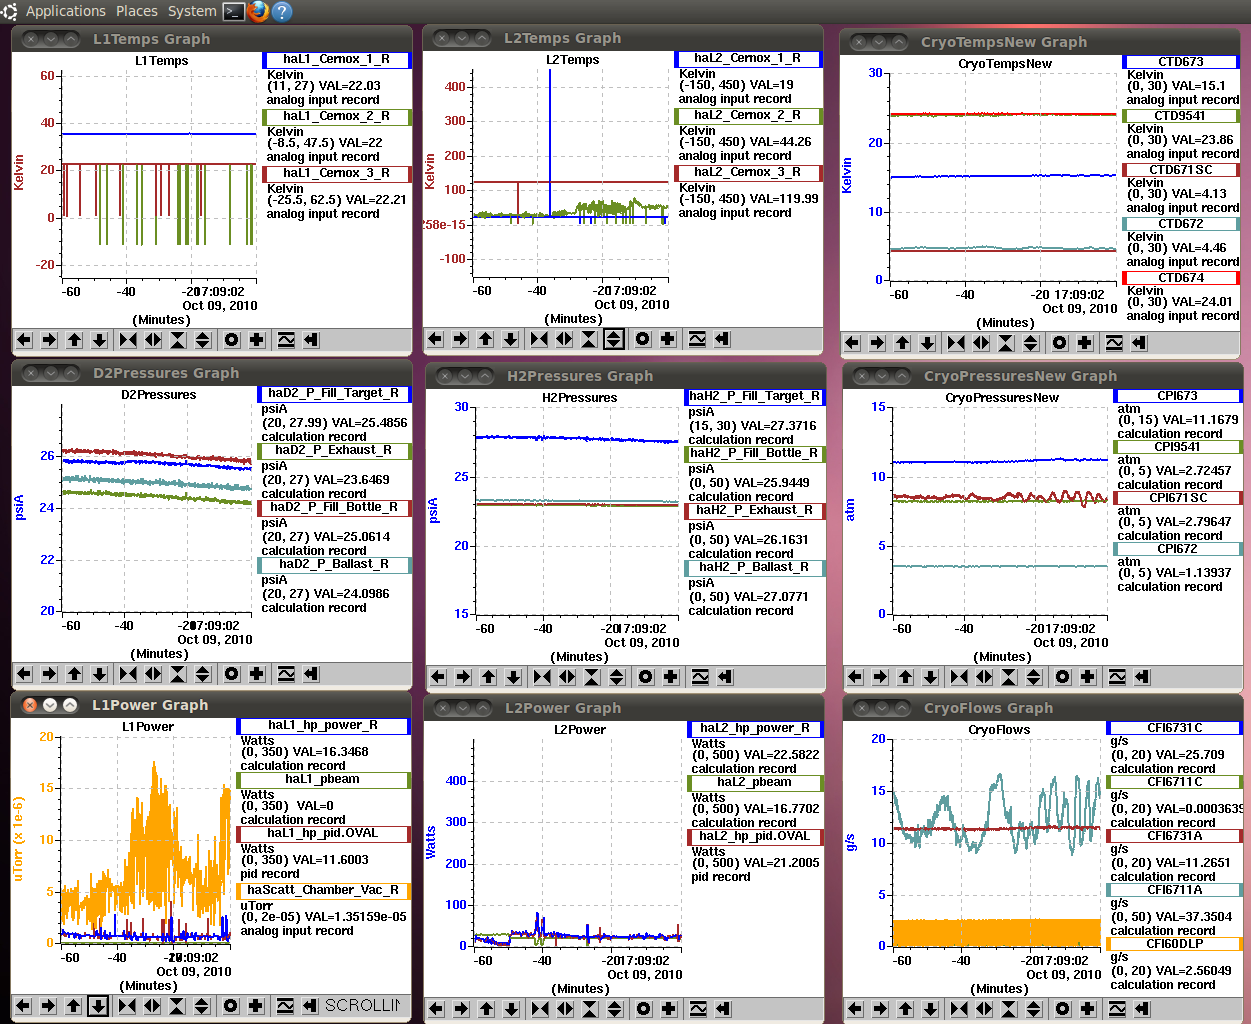Select haL2_pbeam legend label
This screenshot has width=1251, height=1024.
tap(755, 782)
